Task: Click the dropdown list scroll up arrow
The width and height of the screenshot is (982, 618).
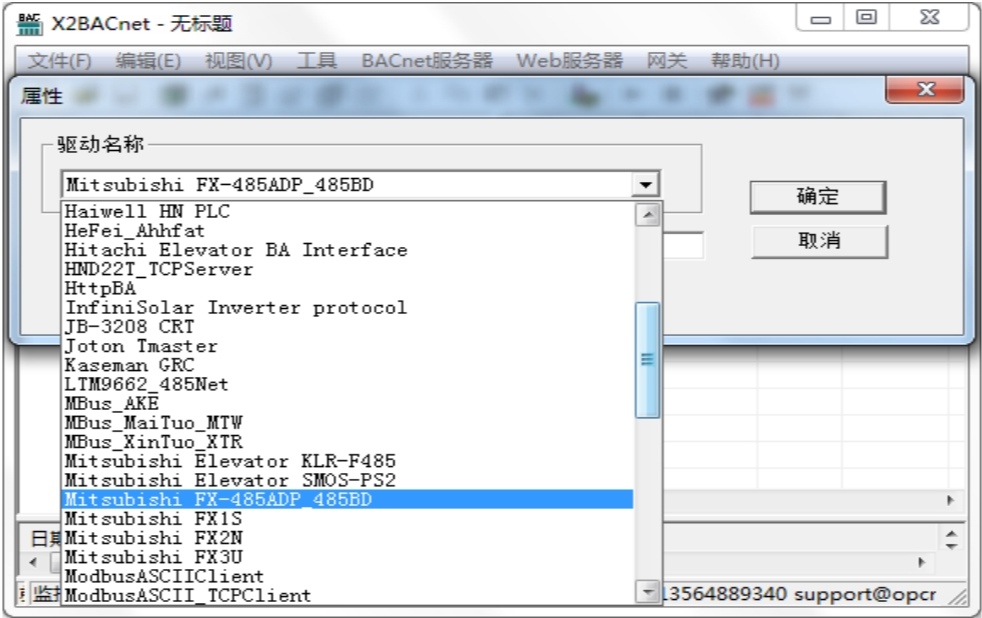Action: pos(648,215)
